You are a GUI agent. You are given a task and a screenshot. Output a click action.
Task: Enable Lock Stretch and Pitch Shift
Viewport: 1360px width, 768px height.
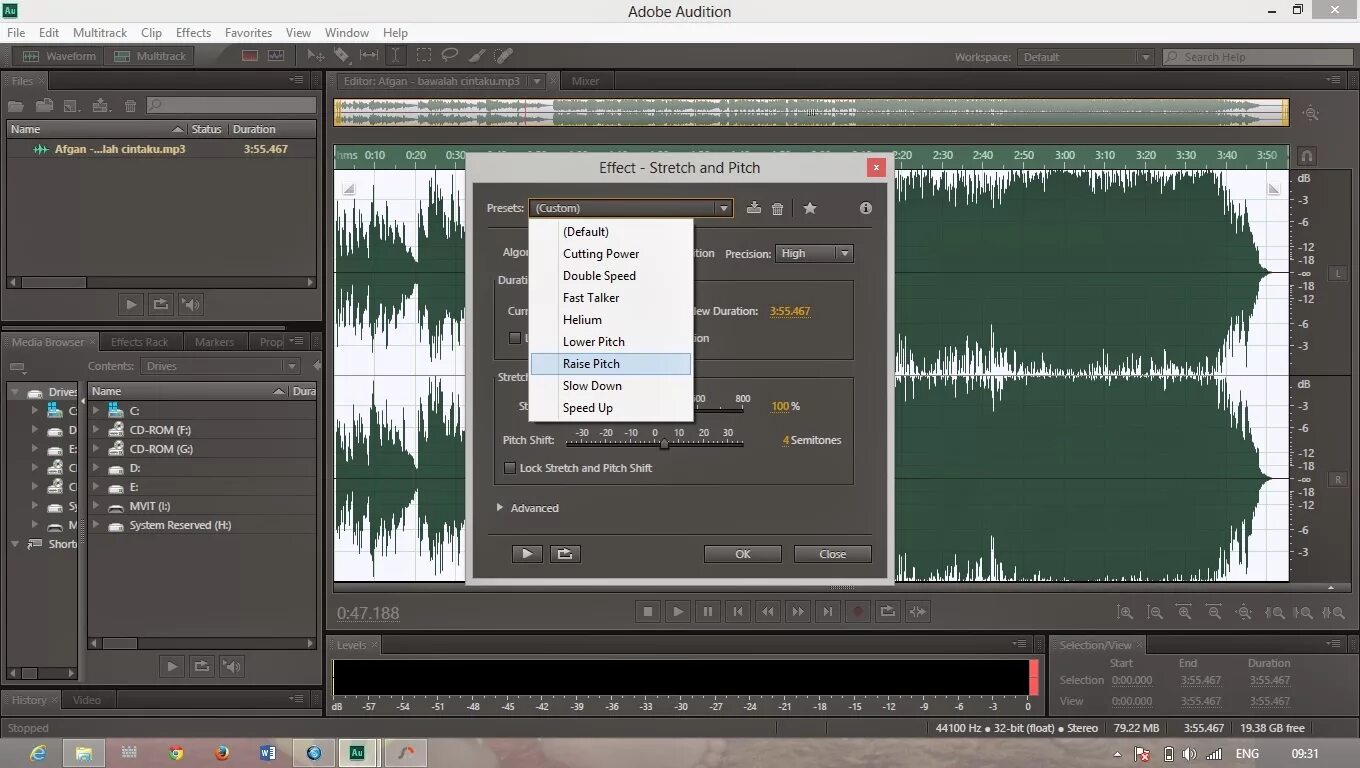pos(510,468)
